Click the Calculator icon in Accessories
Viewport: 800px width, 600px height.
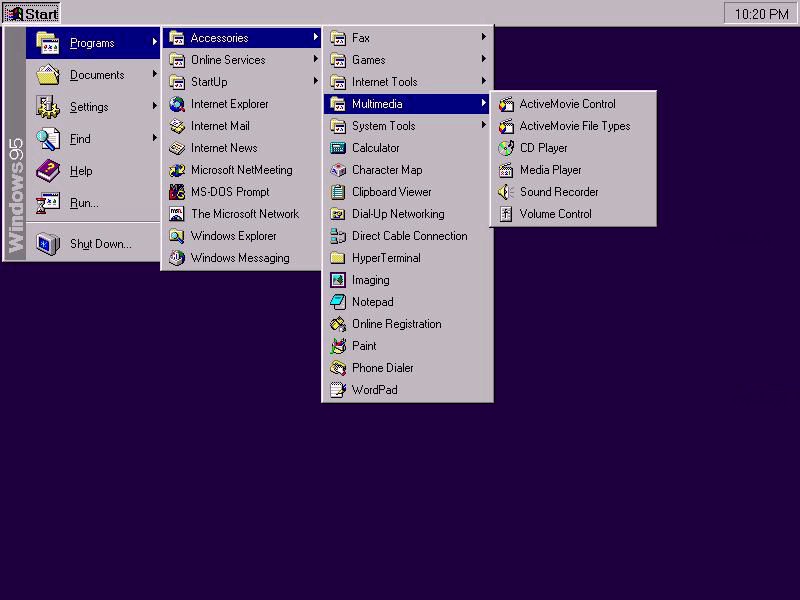click(338, 148)
